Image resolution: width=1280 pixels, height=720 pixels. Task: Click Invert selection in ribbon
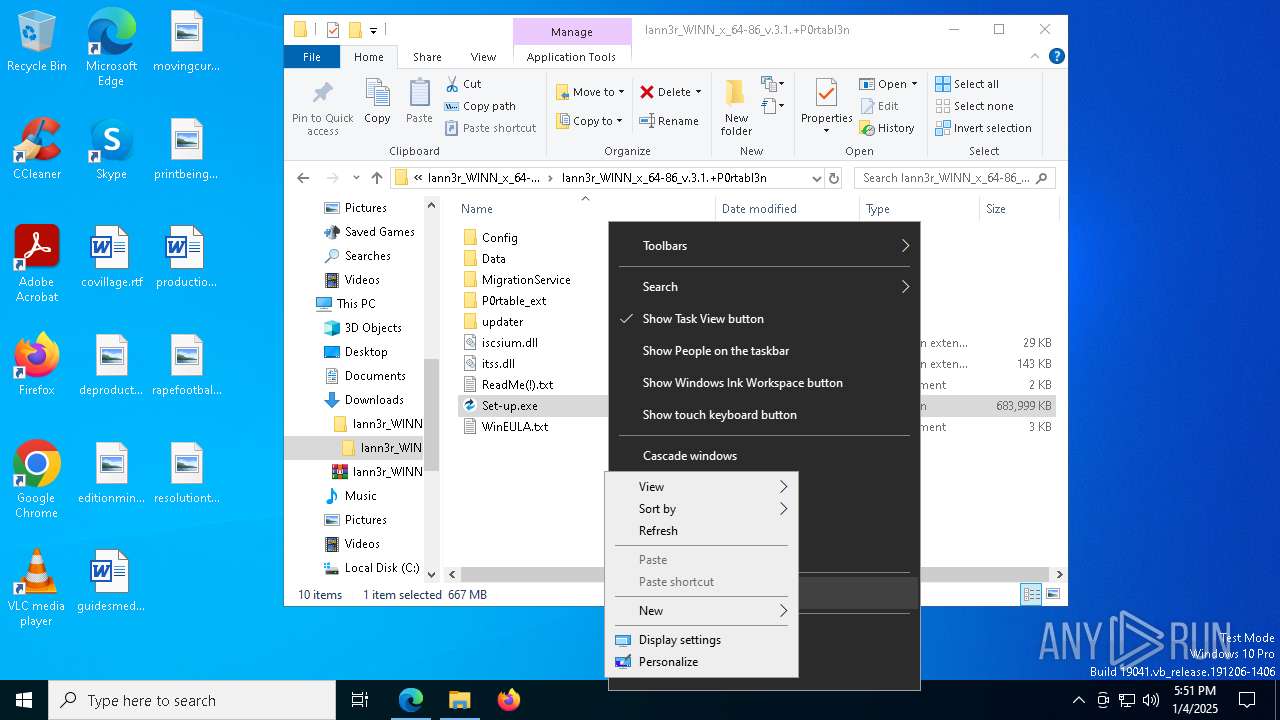point(983,128)
